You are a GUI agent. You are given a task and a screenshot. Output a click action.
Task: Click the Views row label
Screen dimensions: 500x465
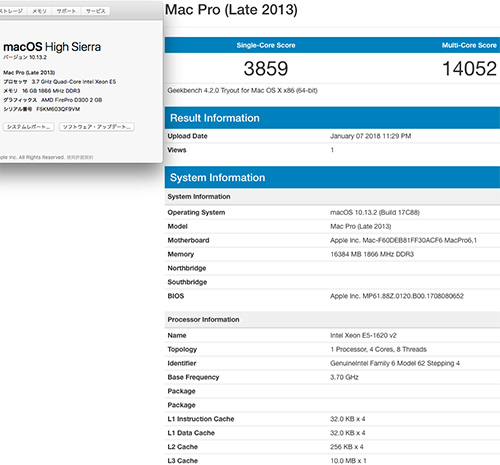177,150
